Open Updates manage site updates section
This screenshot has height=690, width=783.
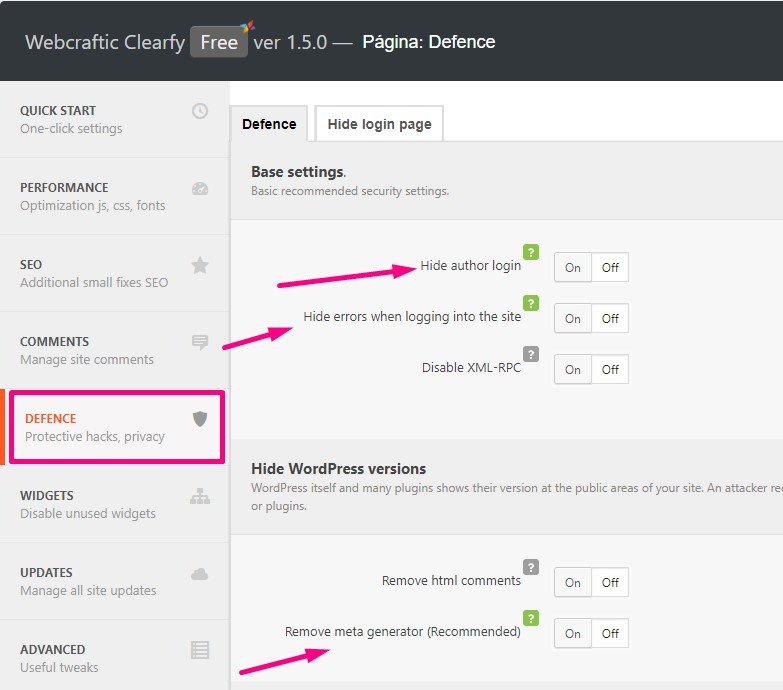click(x=115, y=581)
